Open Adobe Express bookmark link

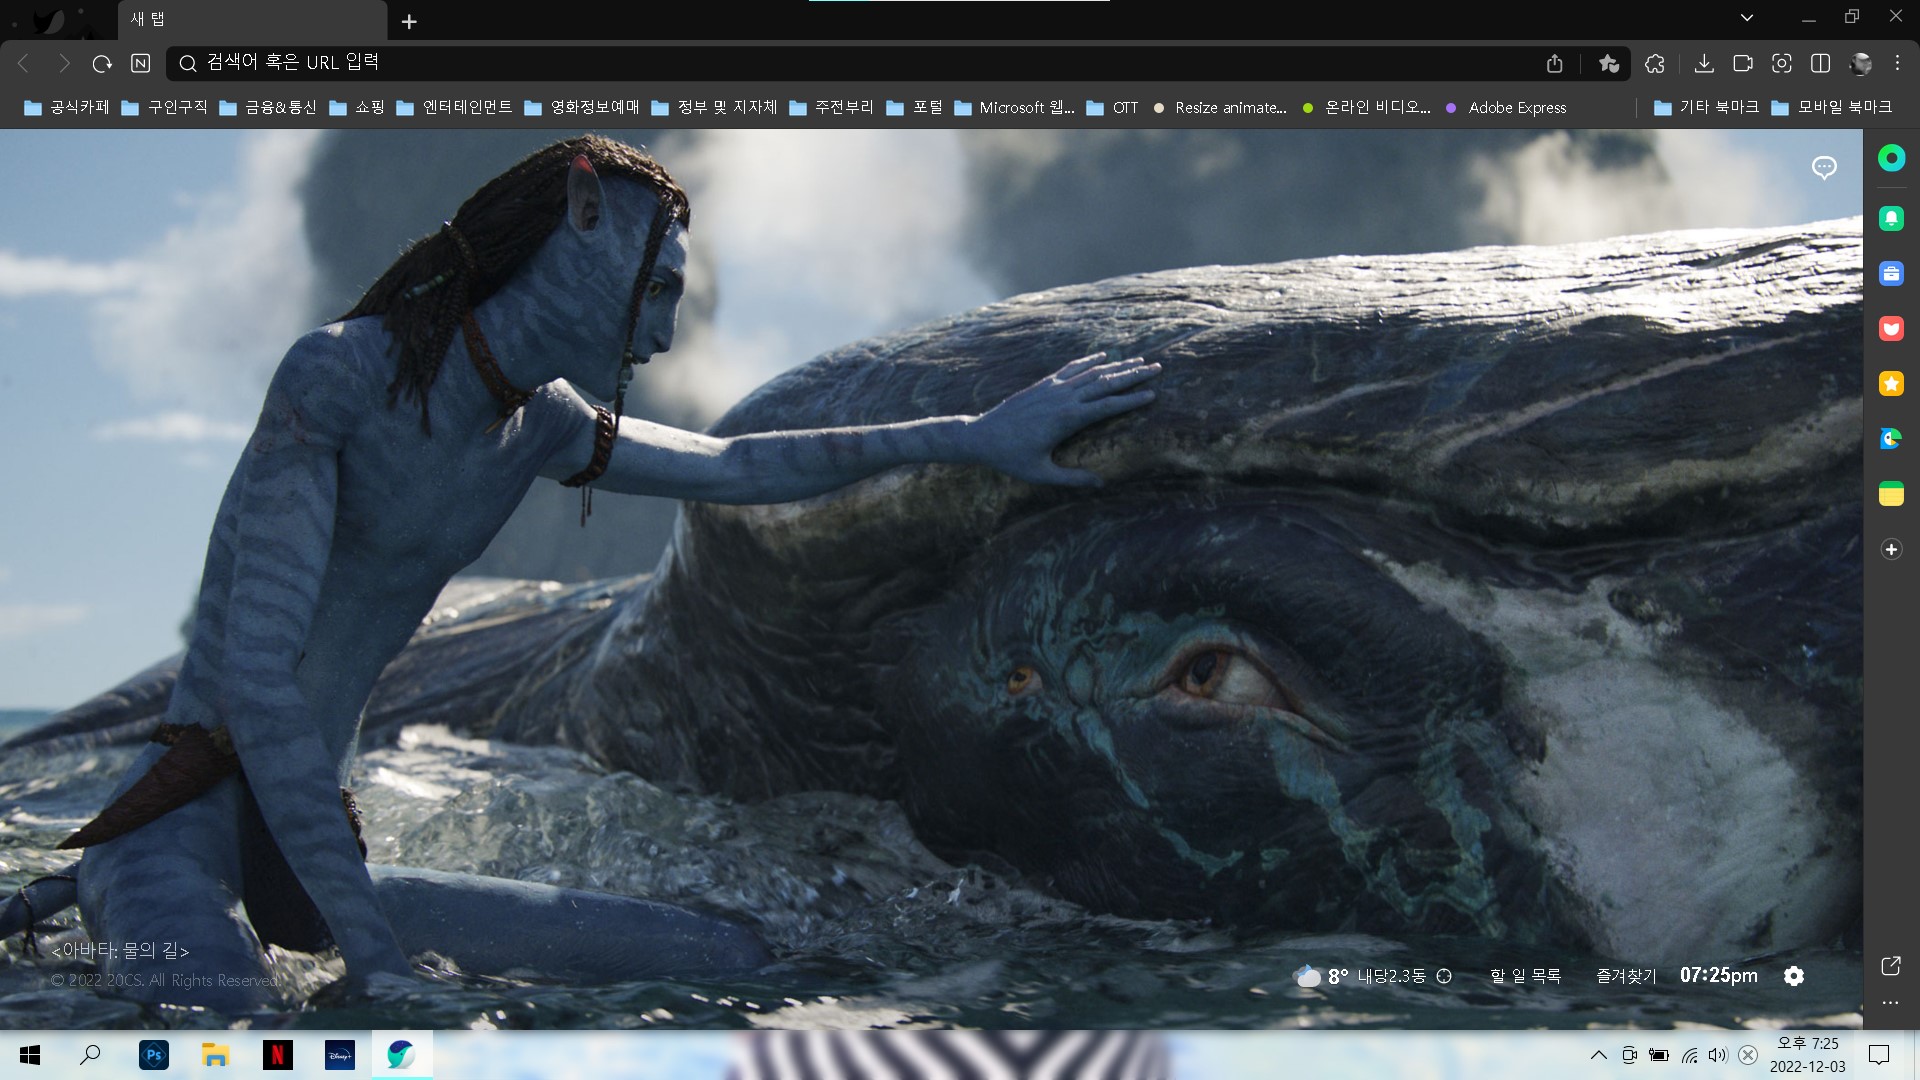click(x=1506, y=107)
